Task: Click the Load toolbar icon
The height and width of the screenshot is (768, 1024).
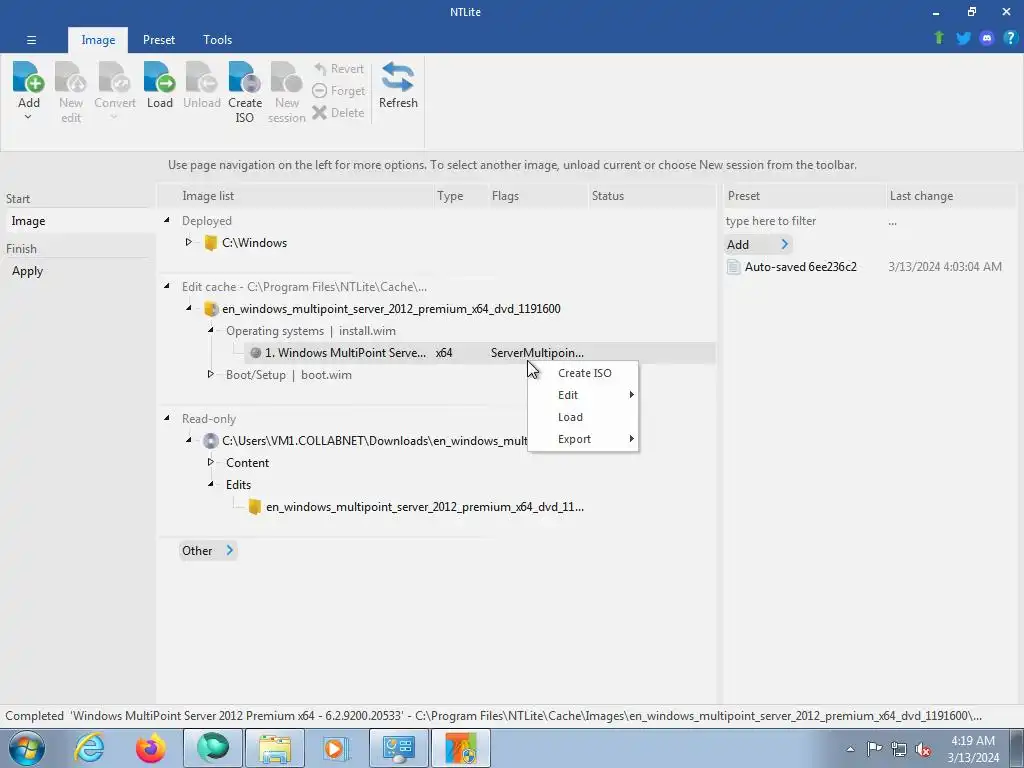Action: point(159,78)
